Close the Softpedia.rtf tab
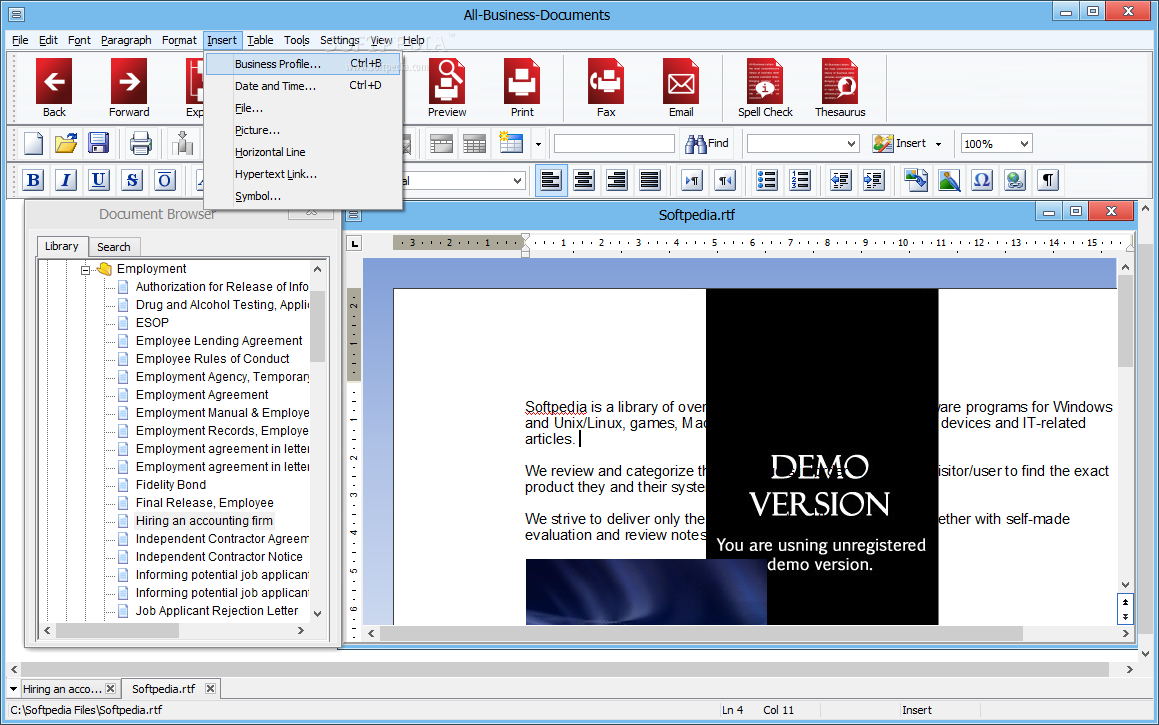Image resolution: width=1159 pixels, height=725 pixels. click(210, 689)
